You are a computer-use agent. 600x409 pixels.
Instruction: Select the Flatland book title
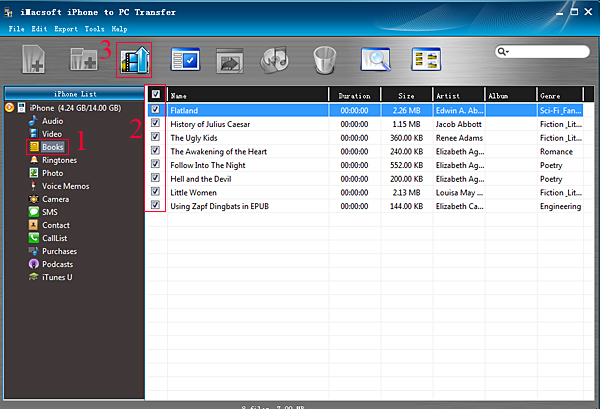[x=184, y=111]
